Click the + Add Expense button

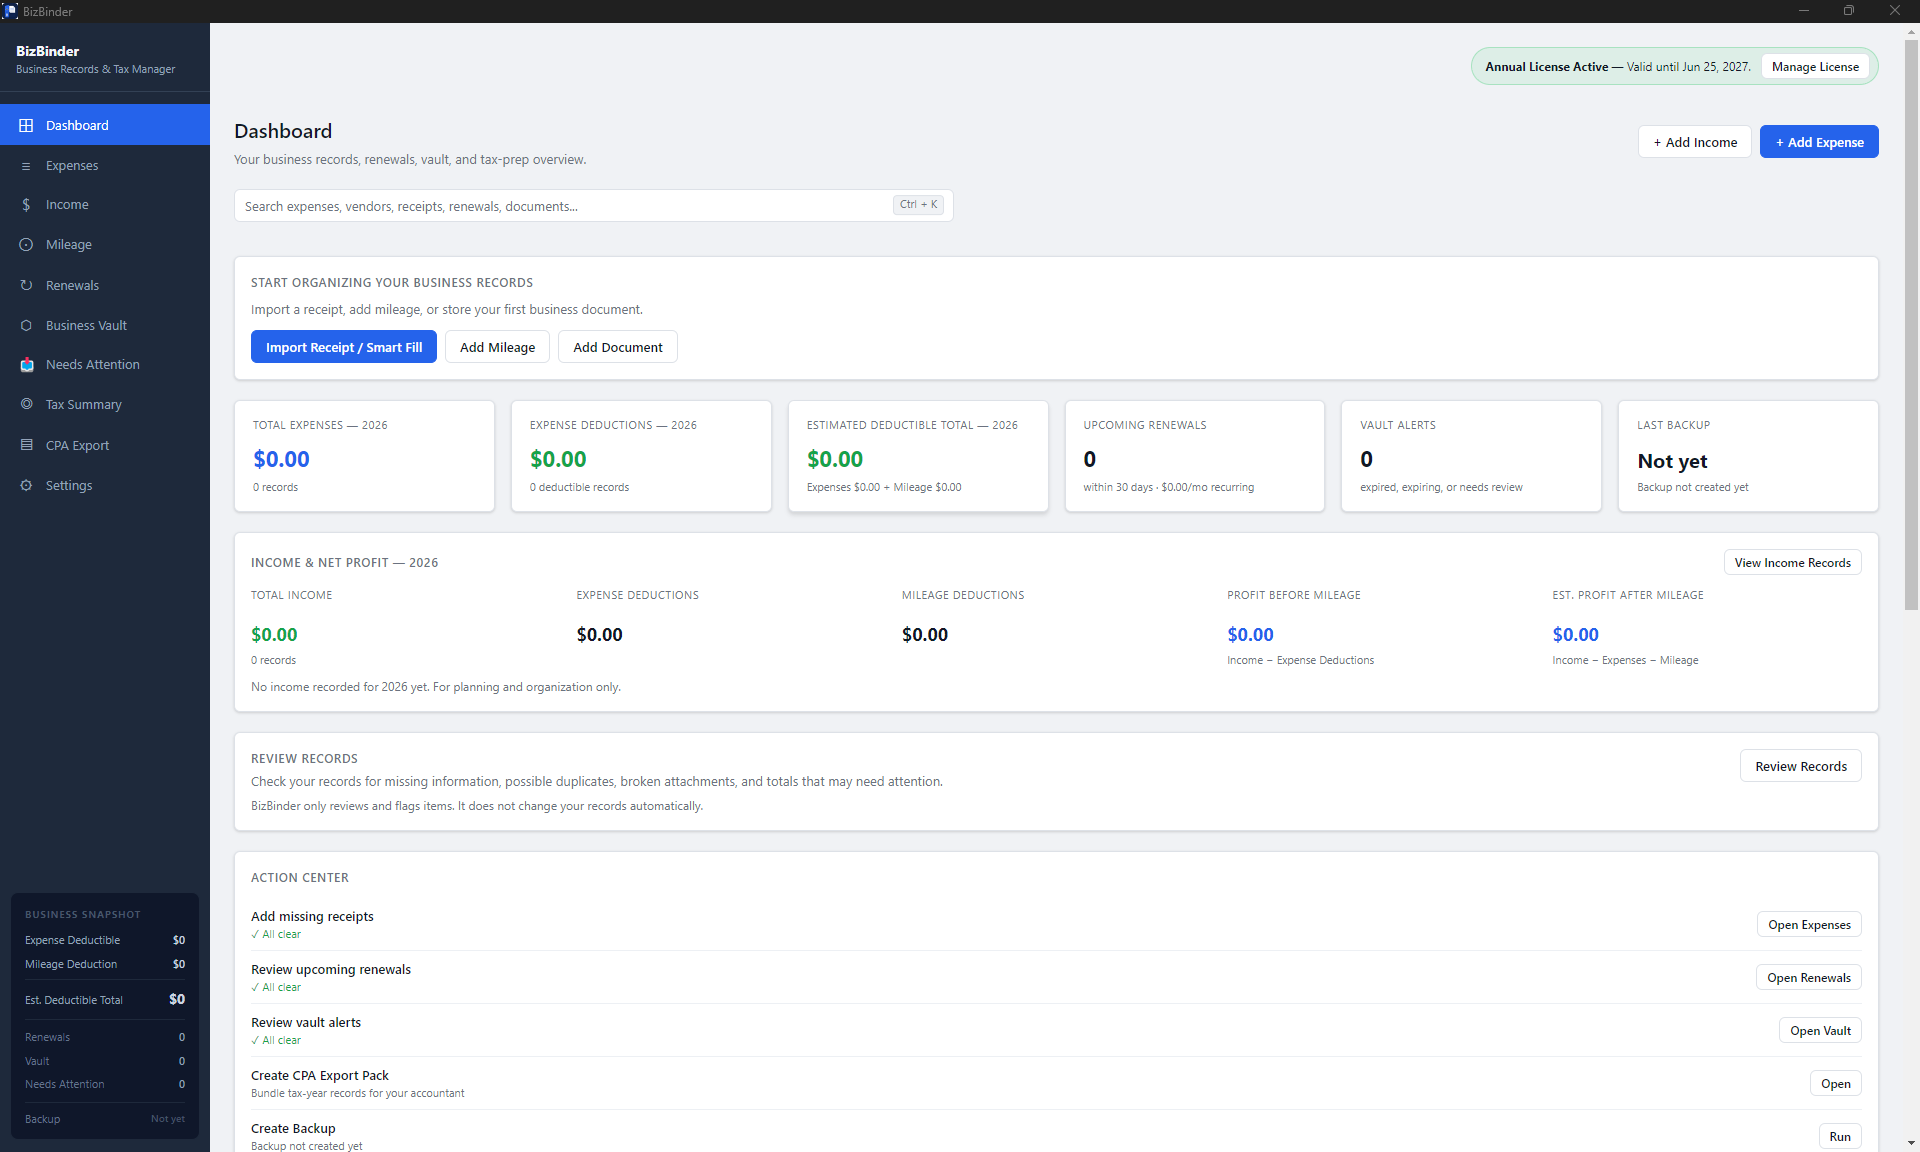tap(1819, 142)
